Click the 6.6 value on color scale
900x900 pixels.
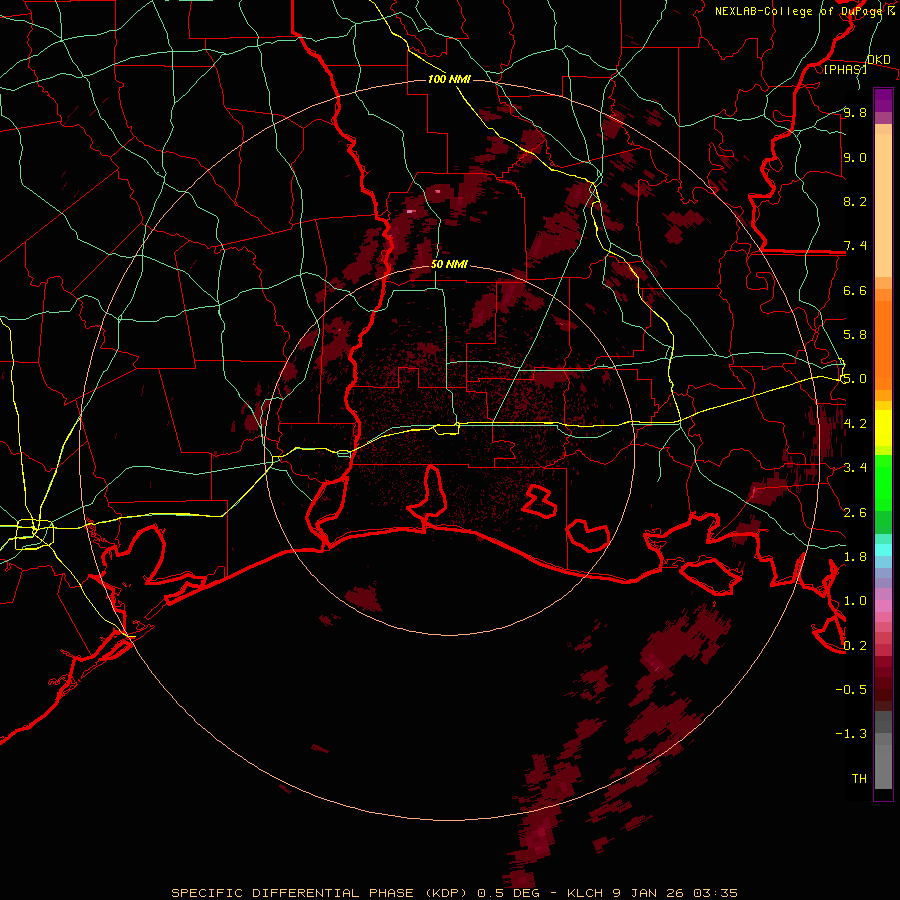(855, 290)
